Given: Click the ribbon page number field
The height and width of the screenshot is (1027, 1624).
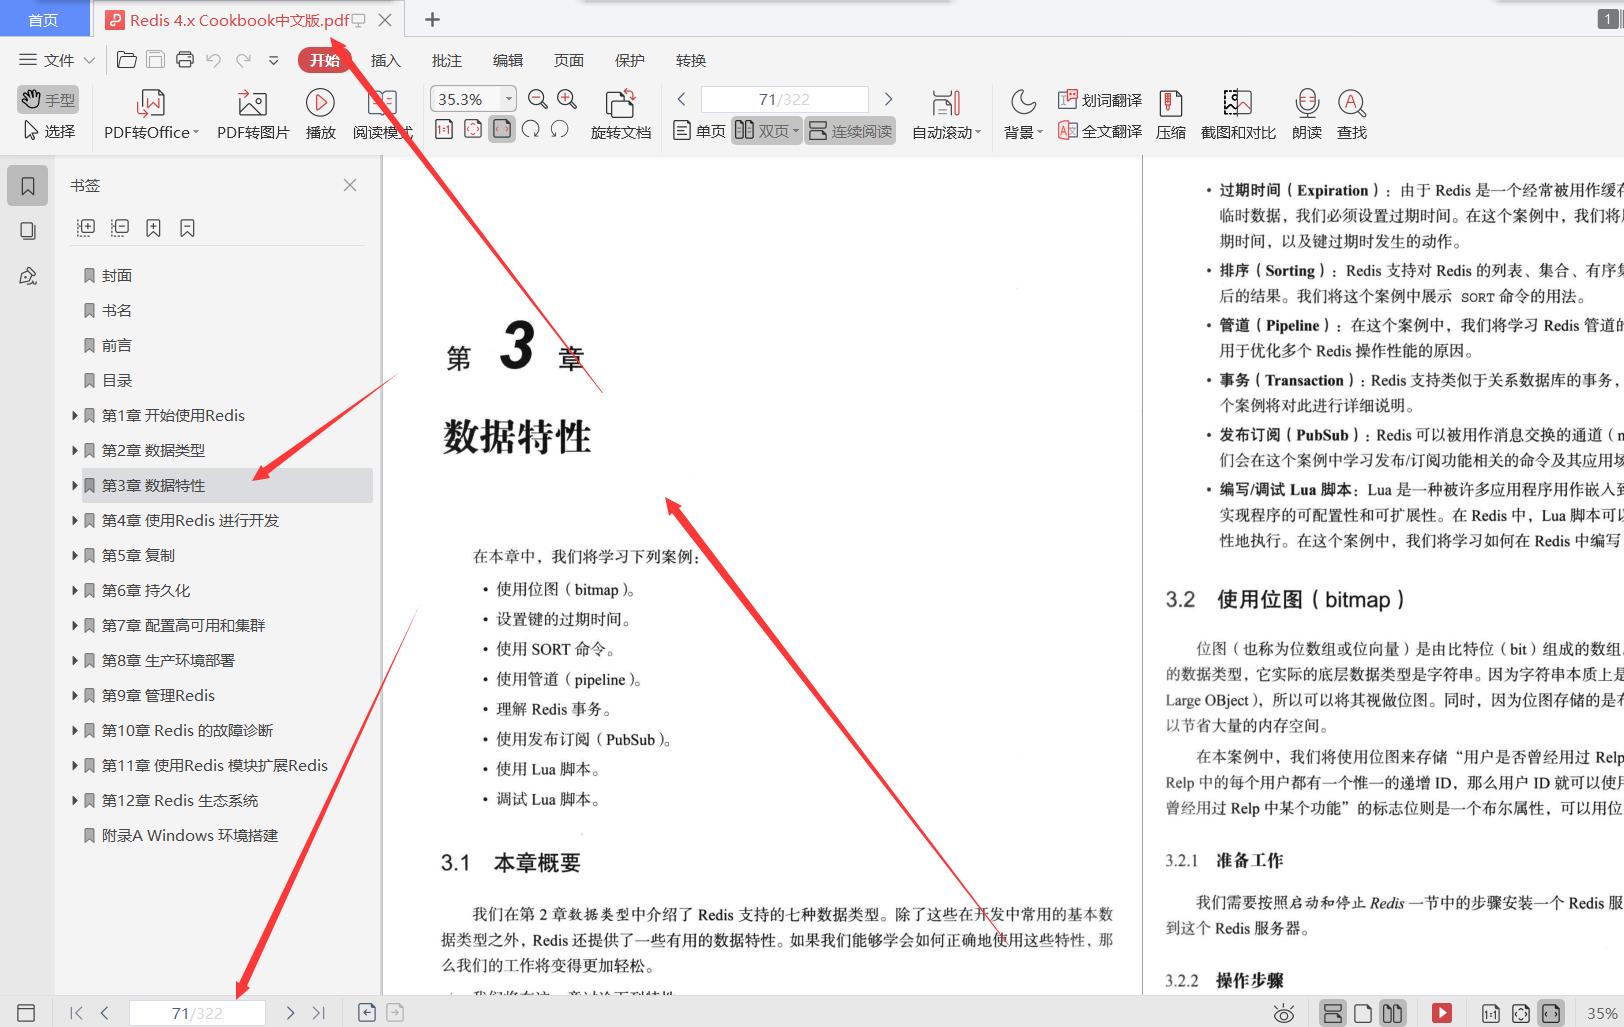Looking at the screenshot, I should click(x=784, y=99).
